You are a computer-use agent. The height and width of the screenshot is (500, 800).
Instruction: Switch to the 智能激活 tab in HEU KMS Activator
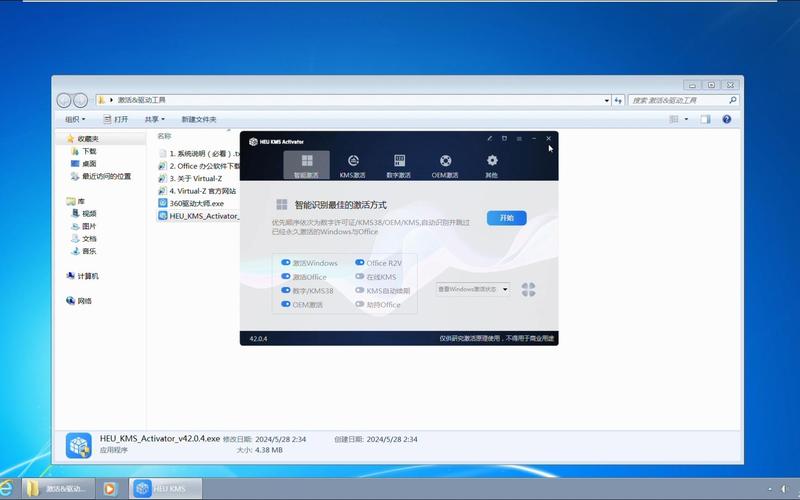(306, 165)
